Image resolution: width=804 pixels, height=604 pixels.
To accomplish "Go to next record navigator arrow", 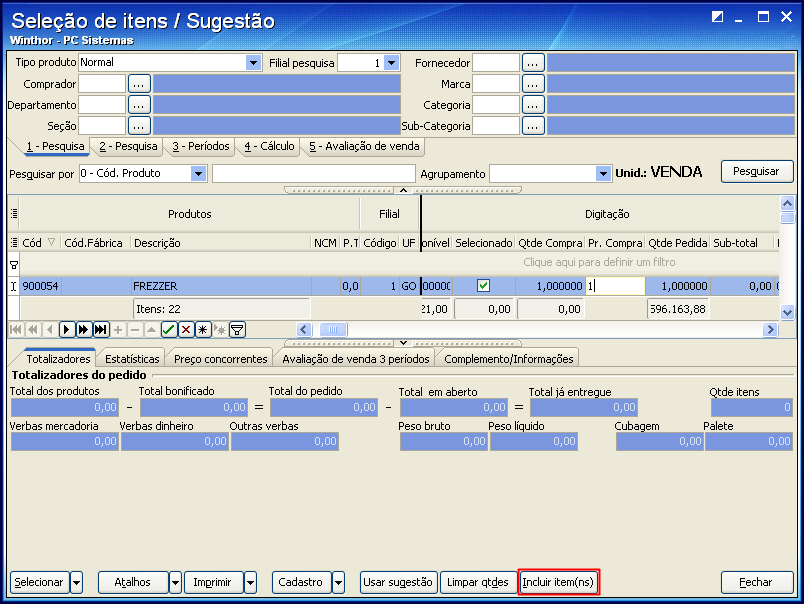I will point(67,330).
